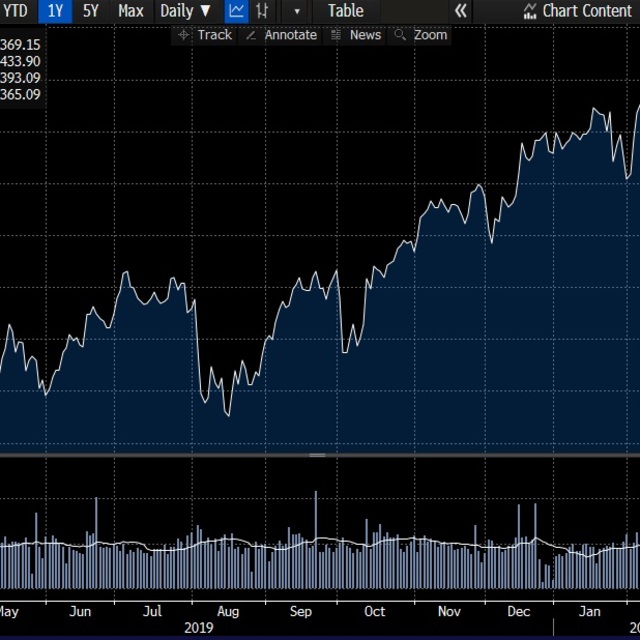
Task: Select the 1Y time range
Action: point(56,11)
